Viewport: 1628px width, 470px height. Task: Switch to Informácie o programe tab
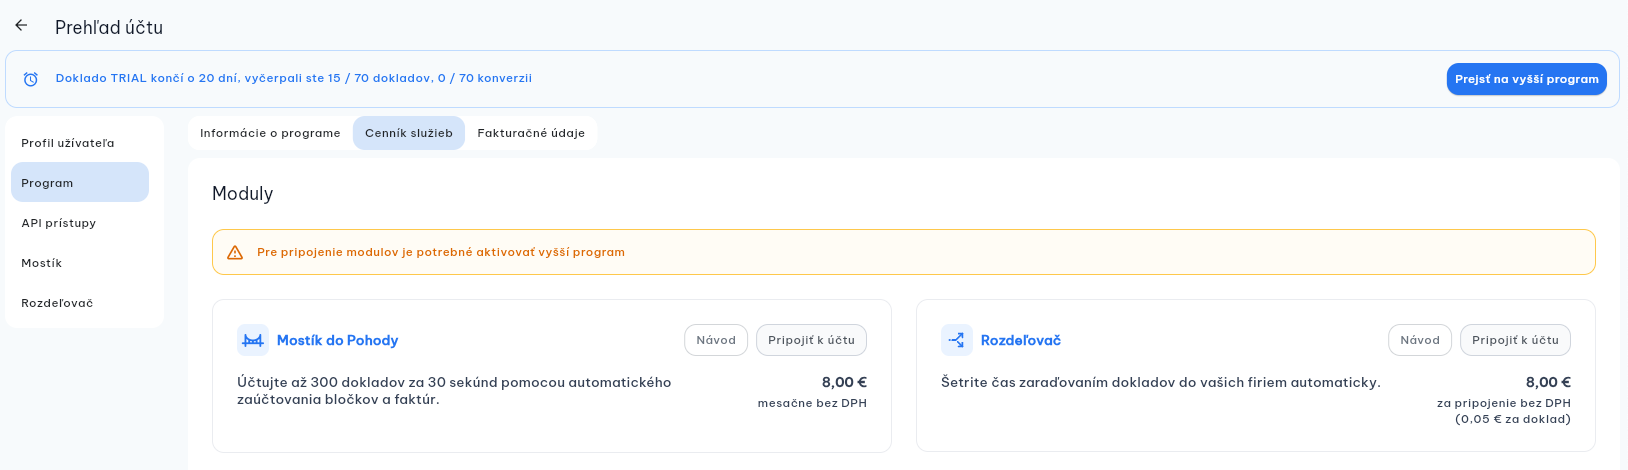pyautogui.click(x=270, y=133)
